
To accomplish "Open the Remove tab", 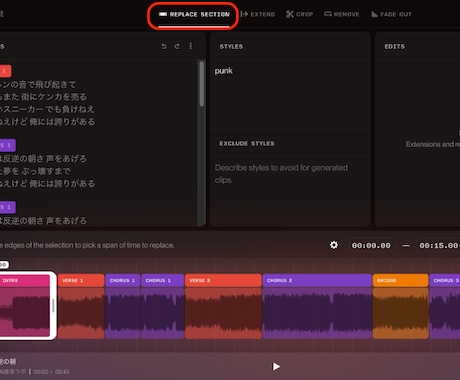I will 342,14.
